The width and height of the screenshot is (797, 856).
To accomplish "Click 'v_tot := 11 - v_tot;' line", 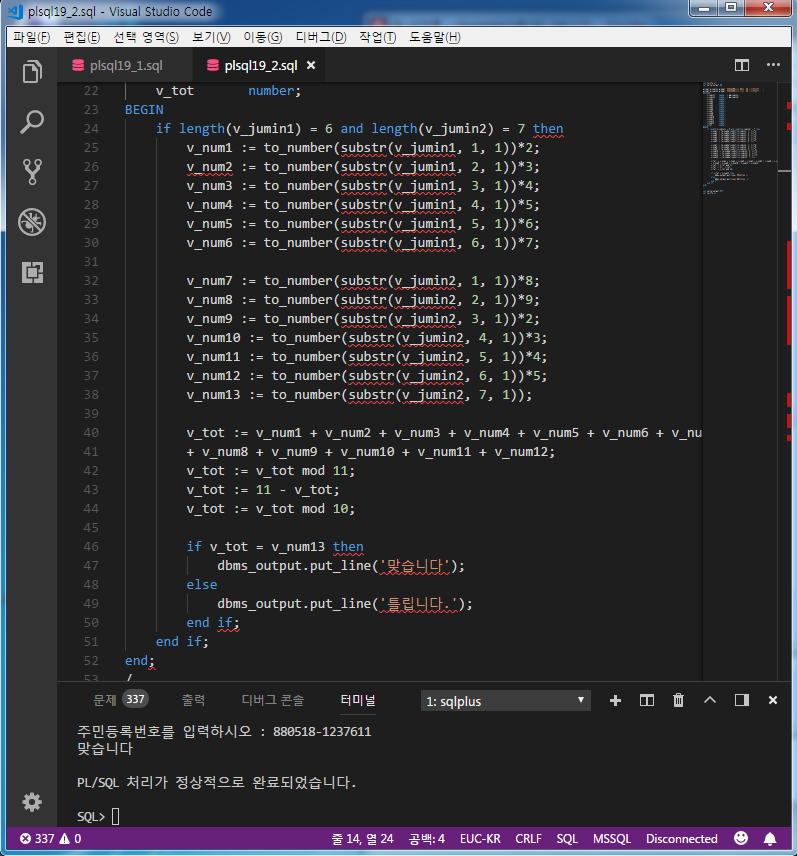I will click(263, 490).
